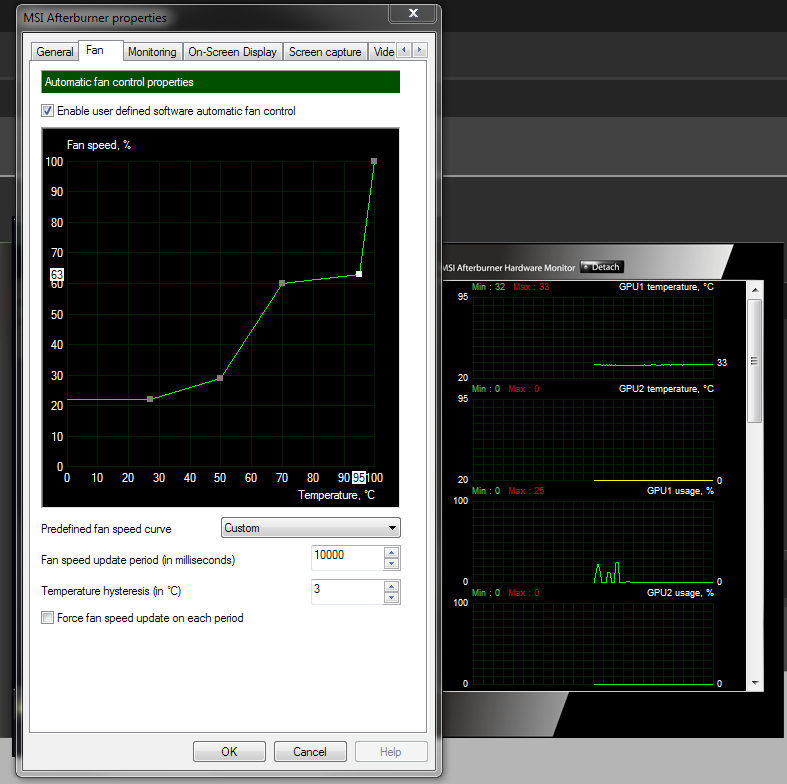Screen dimensions: 787x784
Task: Click the Max : 33 GPU1 temperature readout
Action: point(531,287)
